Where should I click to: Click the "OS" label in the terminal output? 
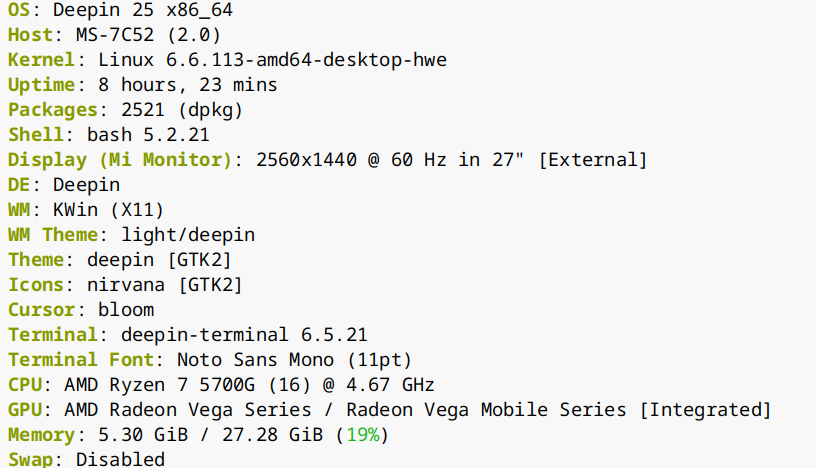point(18,10)
